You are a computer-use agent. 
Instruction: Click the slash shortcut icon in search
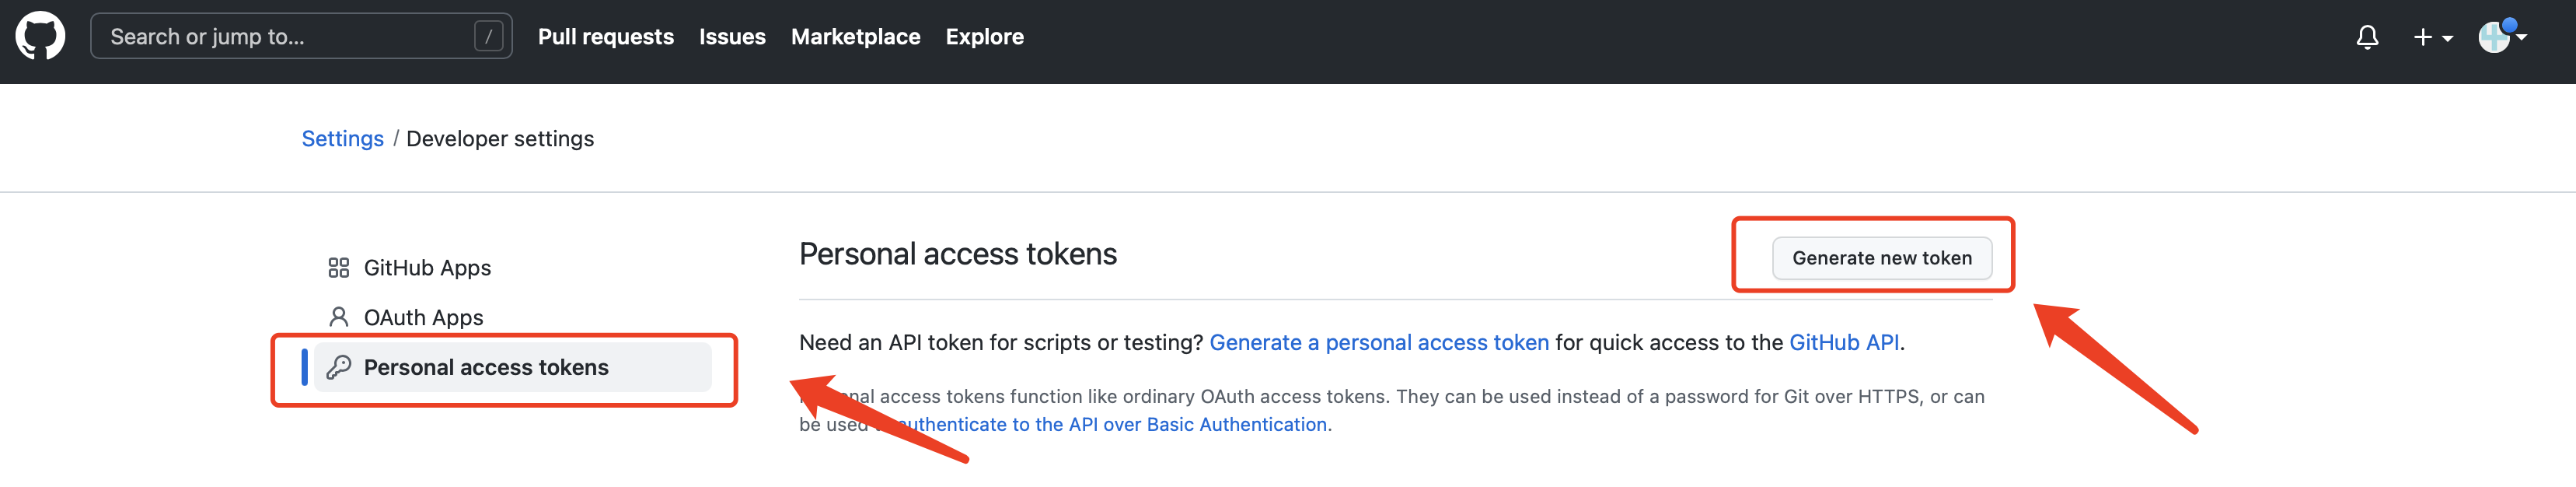pos(488,37)
